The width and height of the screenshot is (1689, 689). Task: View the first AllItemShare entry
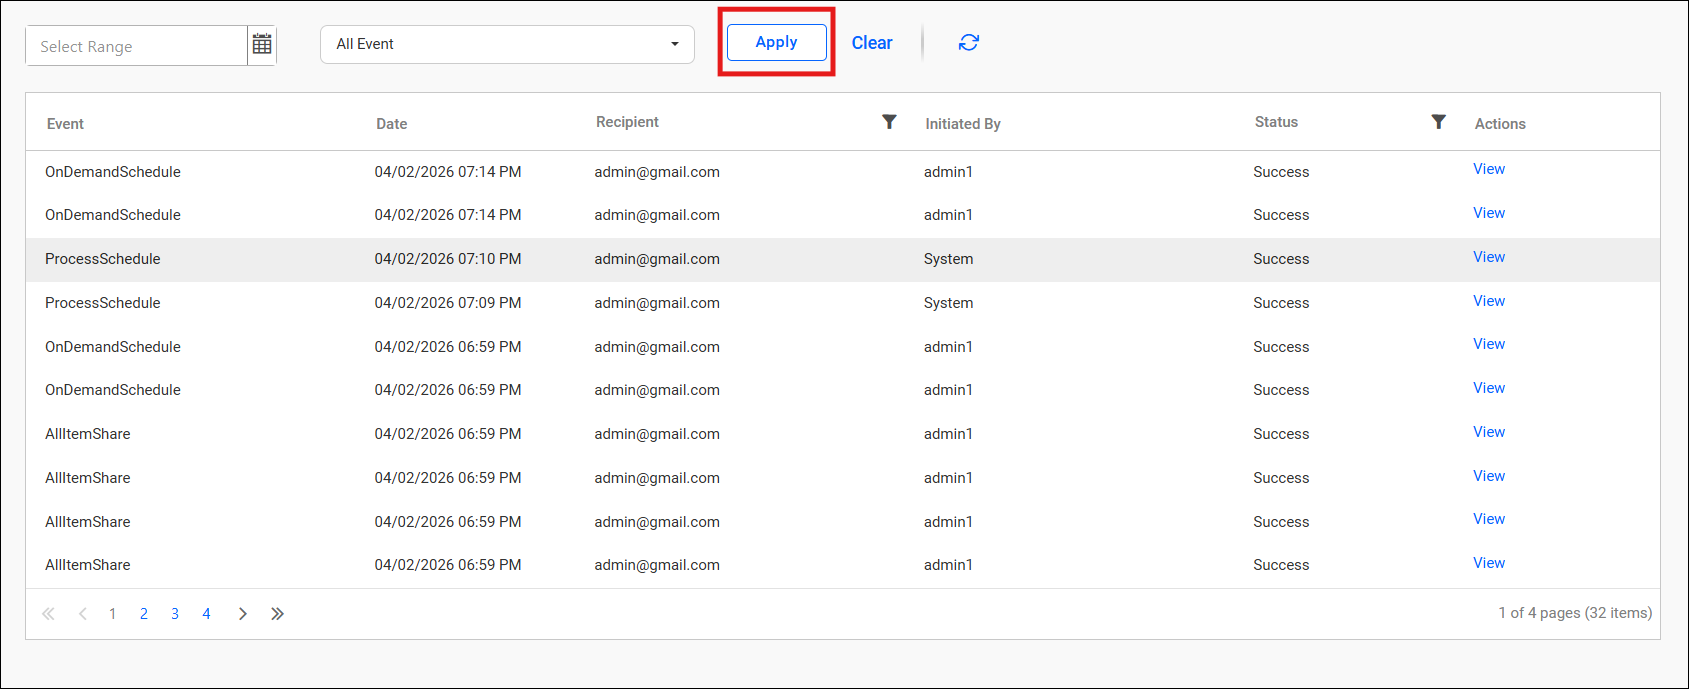pos(1489,432)
